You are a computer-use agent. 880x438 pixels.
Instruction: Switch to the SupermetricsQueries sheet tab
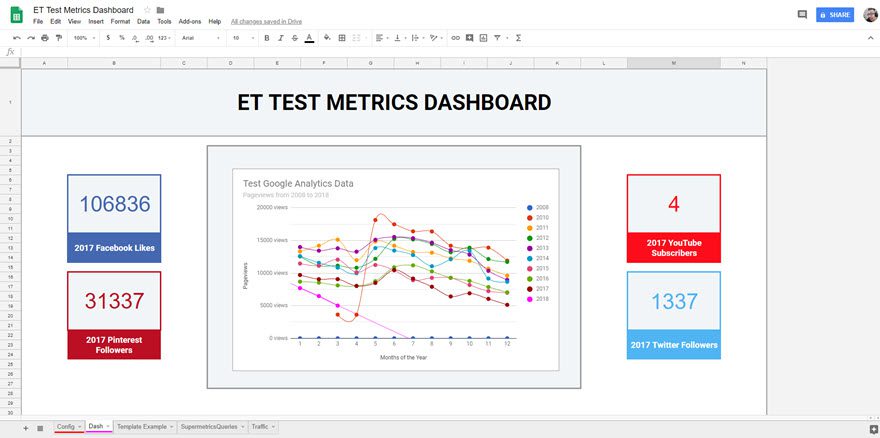pyautogui.click(x=211, y=427)
